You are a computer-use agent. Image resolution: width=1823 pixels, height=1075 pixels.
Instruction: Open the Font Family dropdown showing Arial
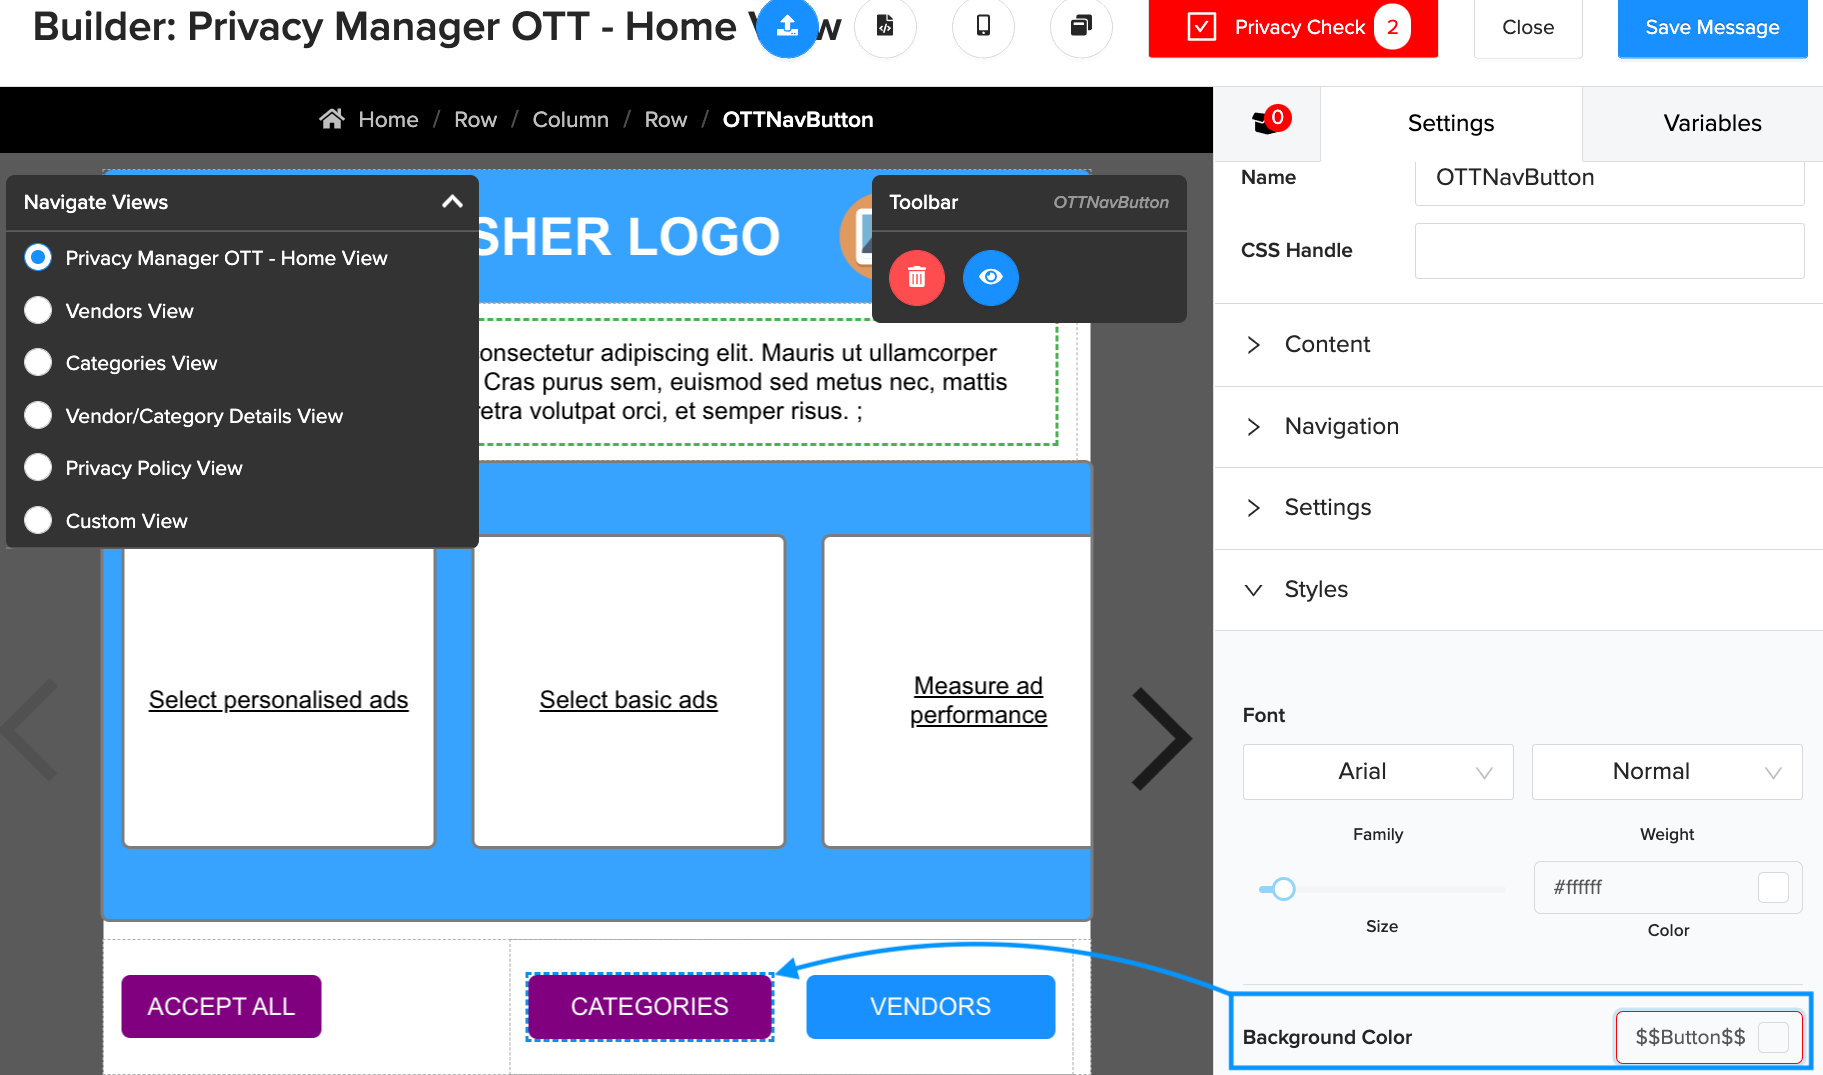pos(1377,771)
